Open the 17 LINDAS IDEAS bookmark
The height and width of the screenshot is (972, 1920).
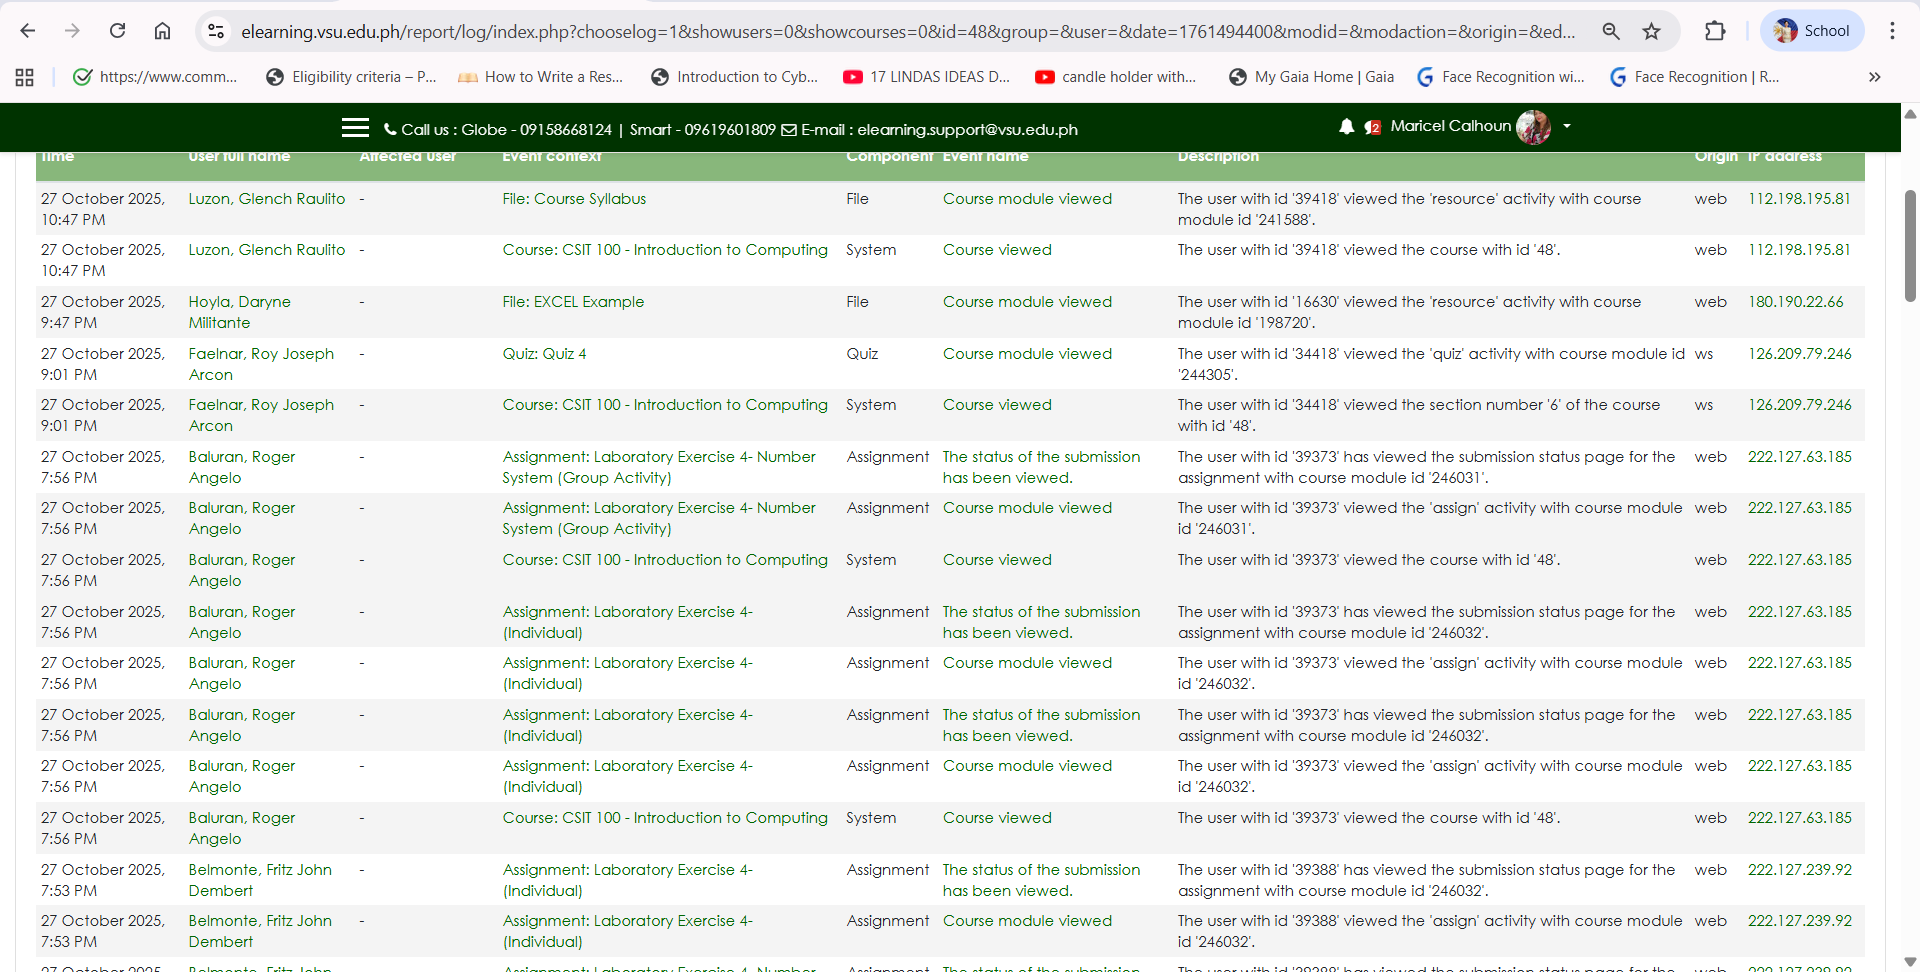[926, 77]
